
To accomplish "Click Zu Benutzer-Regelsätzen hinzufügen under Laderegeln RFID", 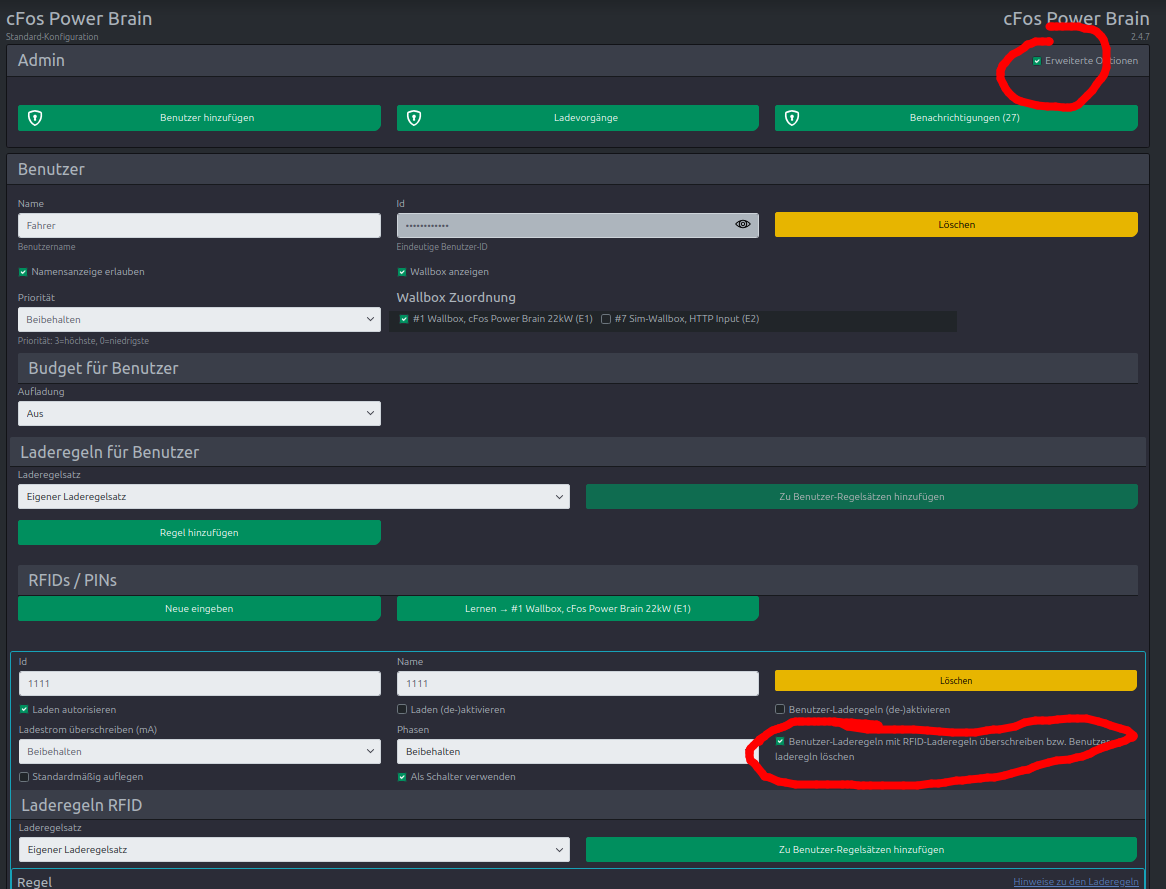I will point(862,850).
